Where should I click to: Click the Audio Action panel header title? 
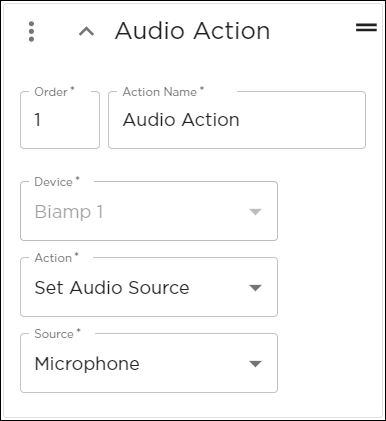click(192, 31)
